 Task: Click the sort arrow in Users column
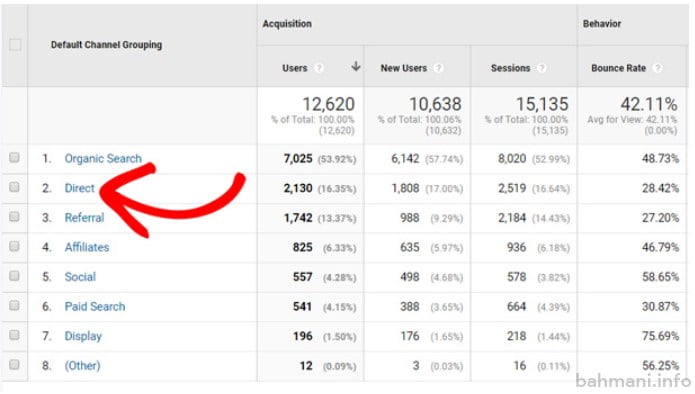click(355, 67)
